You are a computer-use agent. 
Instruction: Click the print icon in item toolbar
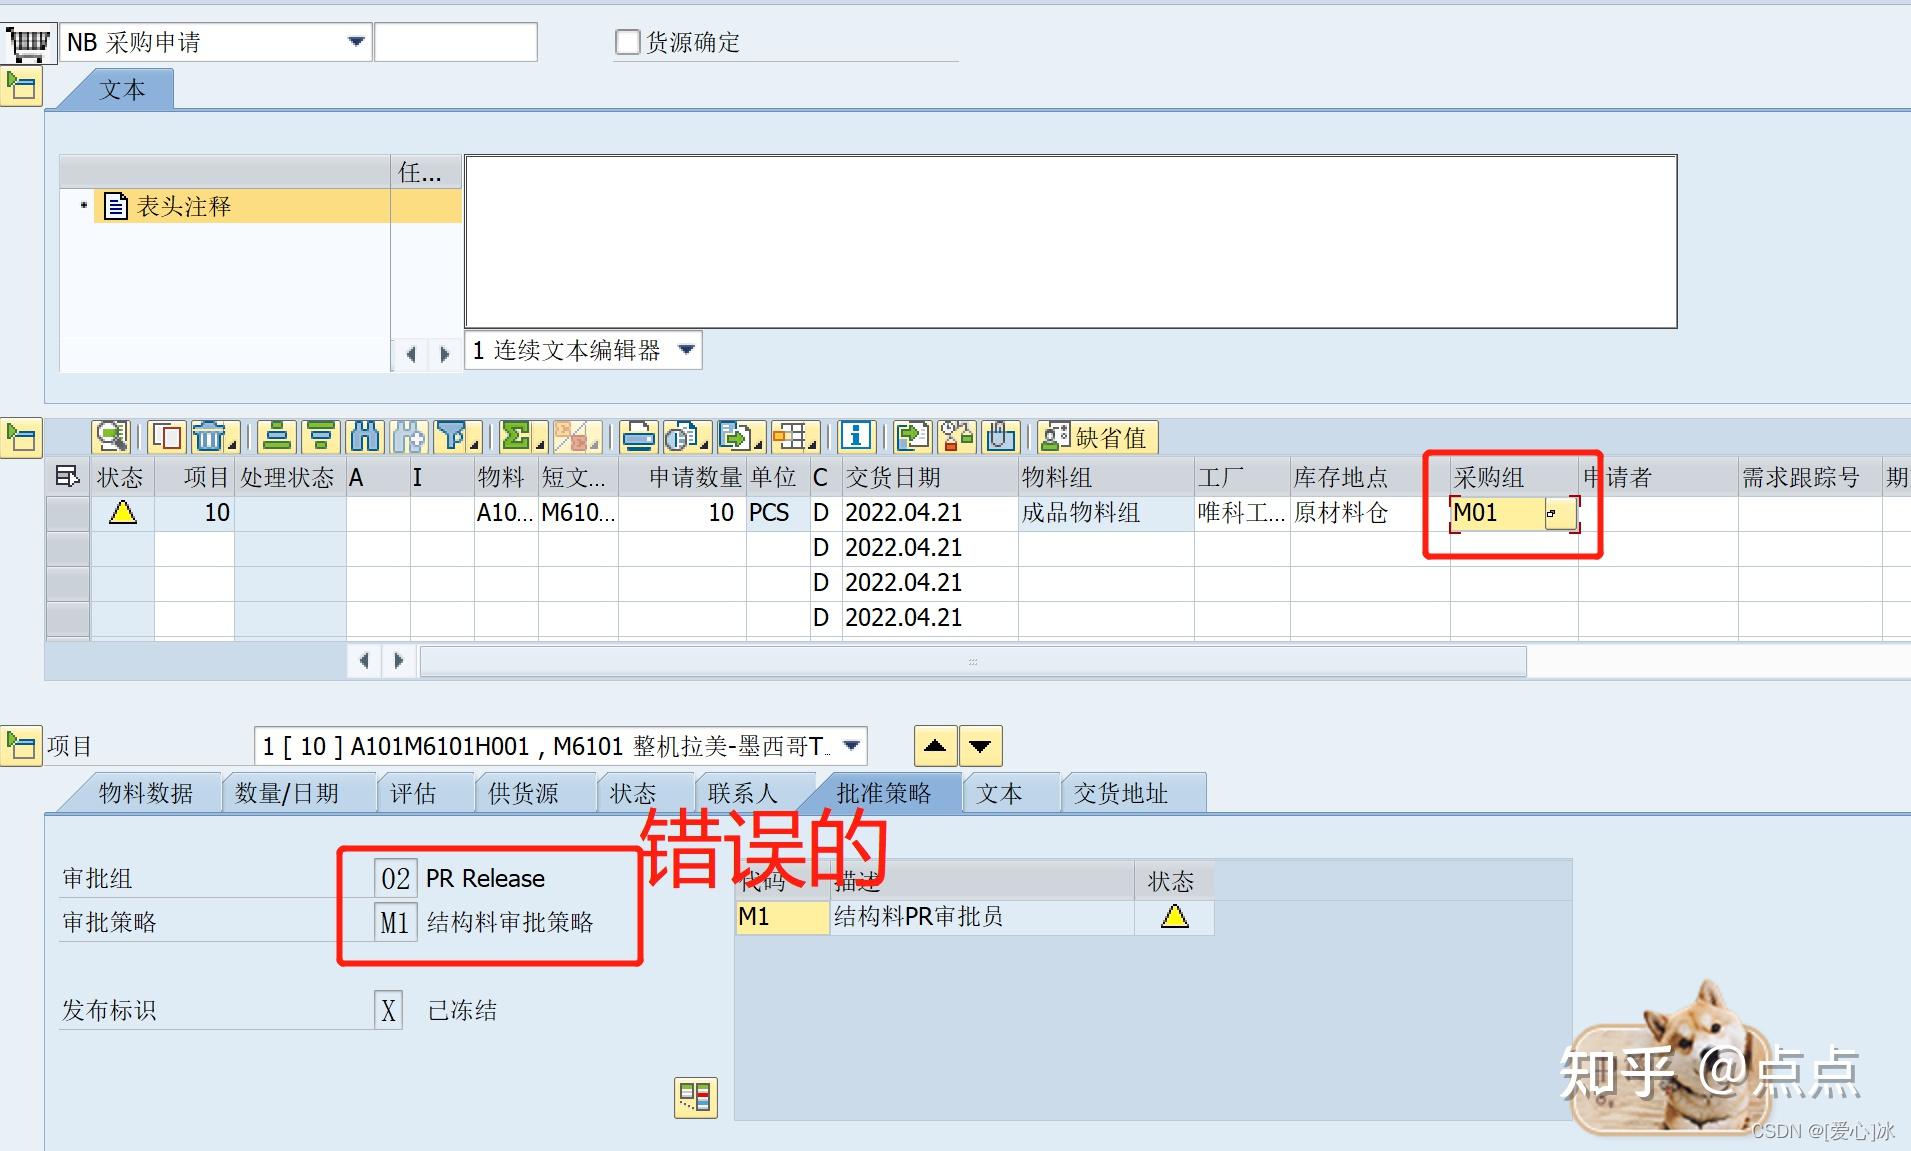pos(636,437)
